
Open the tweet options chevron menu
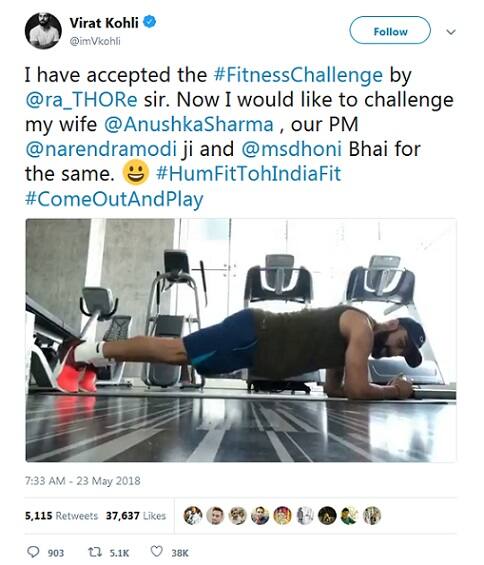pos(451,32)
